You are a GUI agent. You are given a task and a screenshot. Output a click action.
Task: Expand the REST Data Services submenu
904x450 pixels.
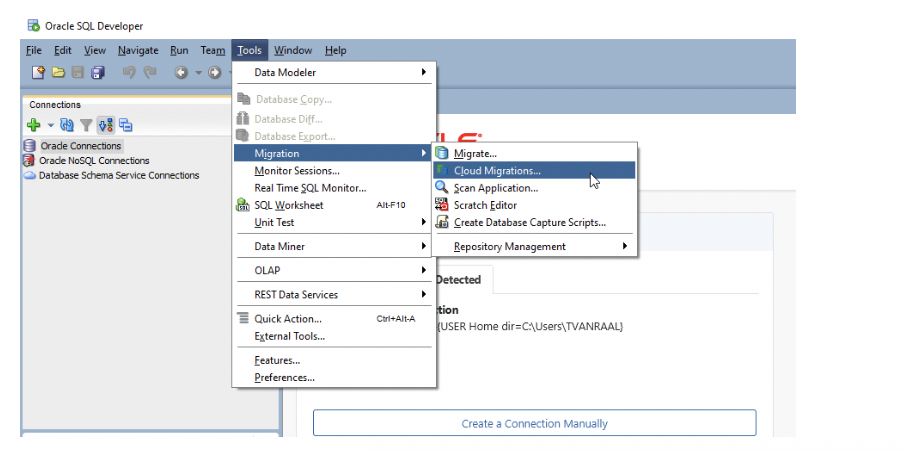click(334, 294)
